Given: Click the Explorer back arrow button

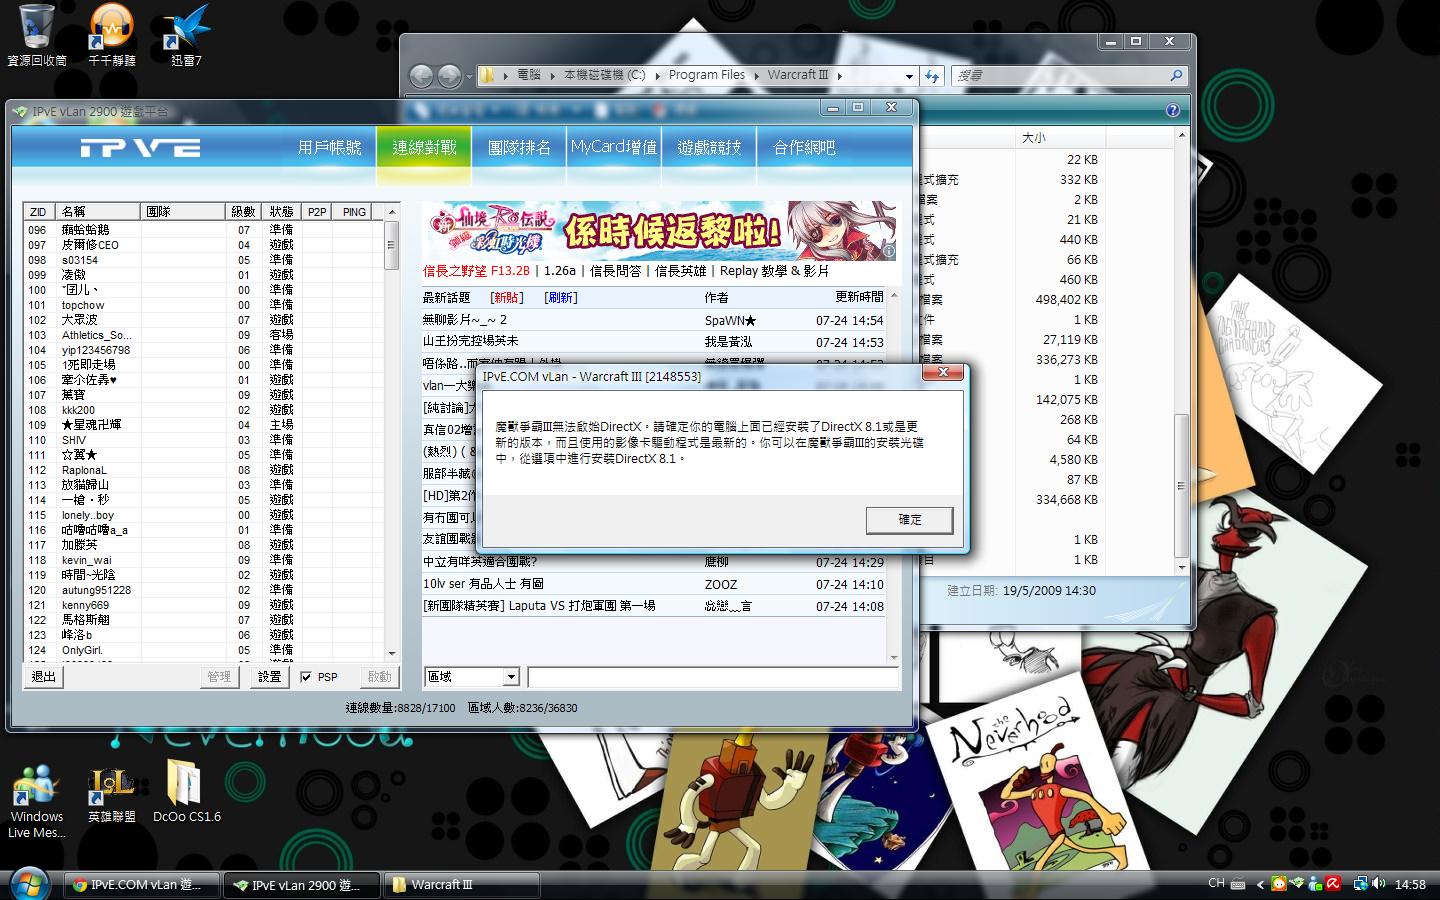Looking at the screenshot, I should pos(422,76).
